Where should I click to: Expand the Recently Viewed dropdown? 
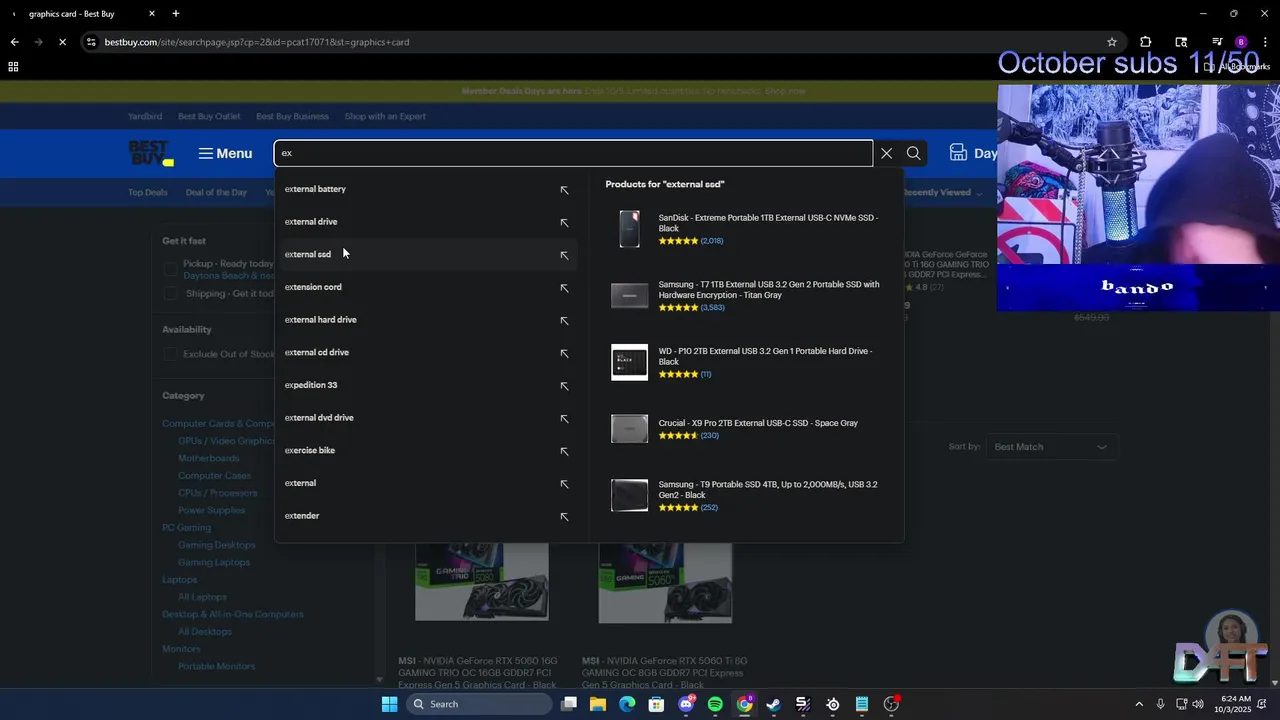click(942, 193)
